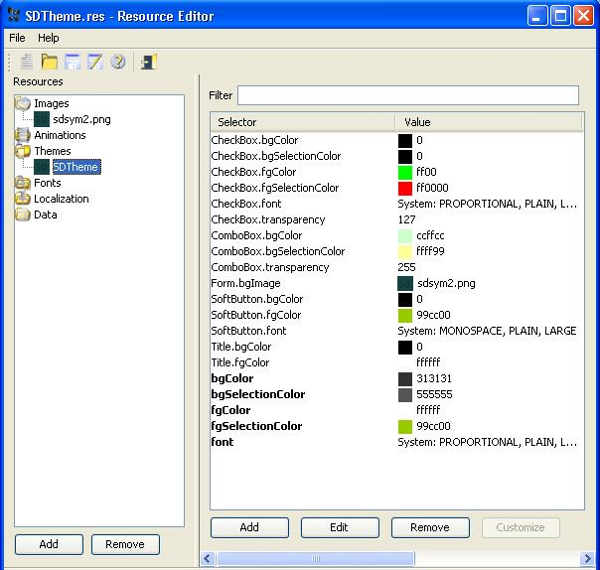Select the bold fgColor row

coord(397,410)
